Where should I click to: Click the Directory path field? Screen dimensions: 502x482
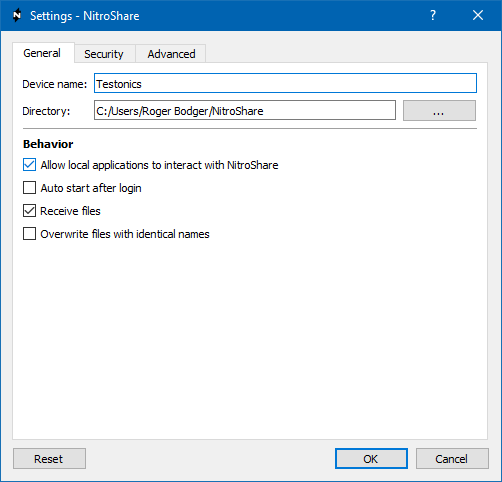pos(245,110)
